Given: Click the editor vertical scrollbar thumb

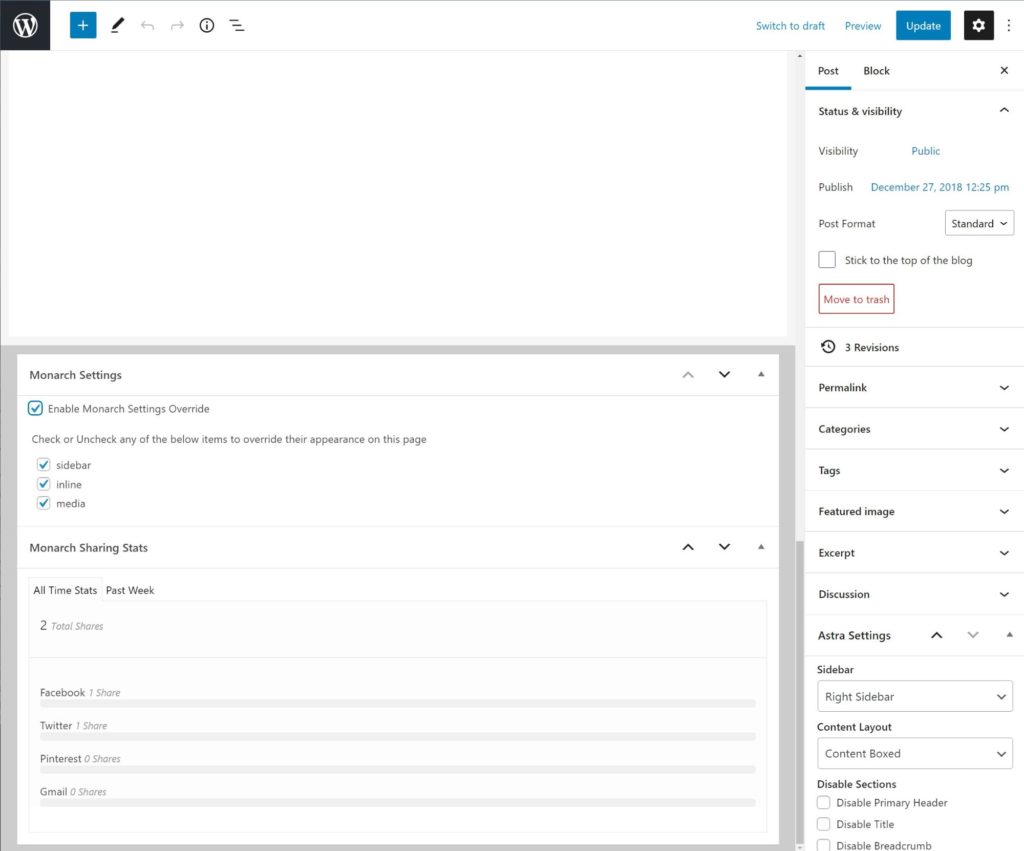Looking at the screenshot, I should coord(799,692).
